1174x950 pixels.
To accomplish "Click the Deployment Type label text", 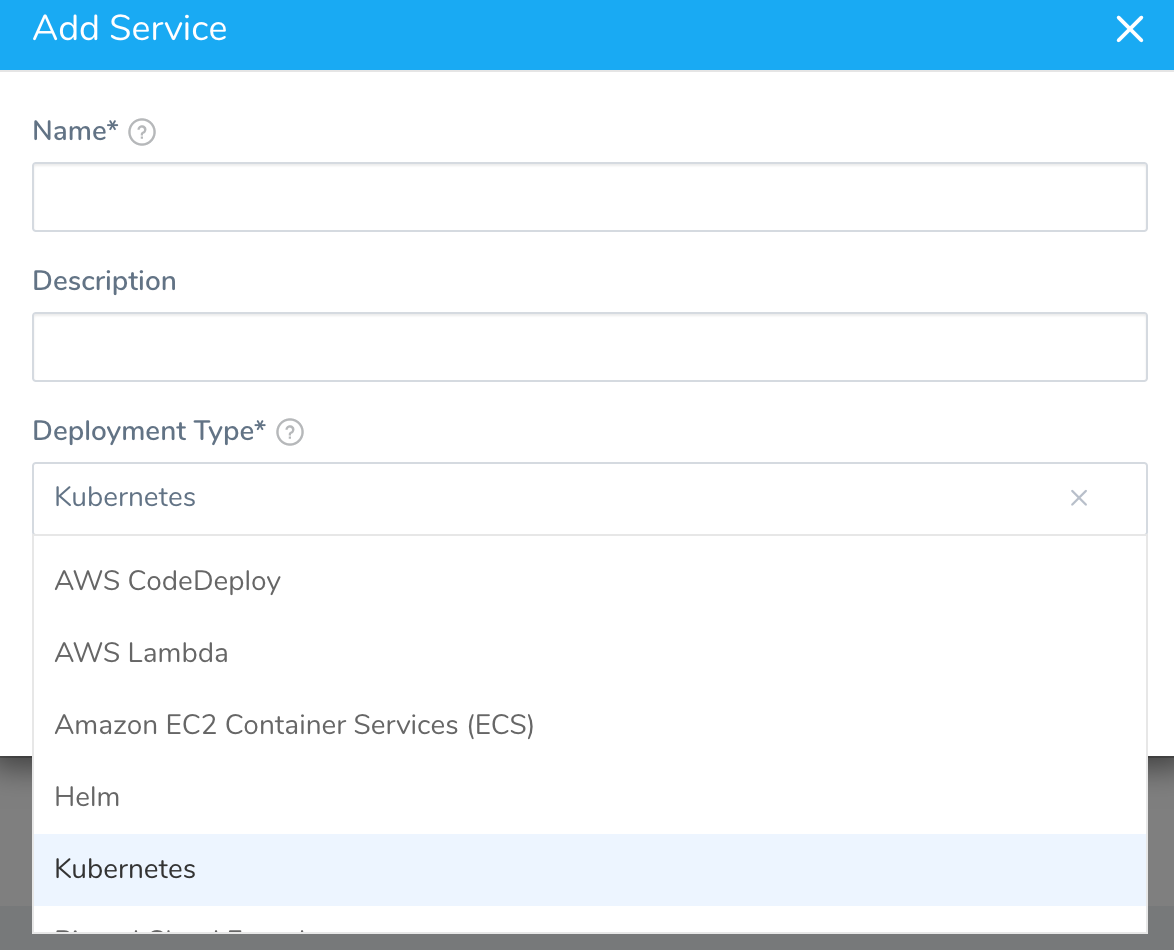I will pyautogui.click(x=148, y=431).
